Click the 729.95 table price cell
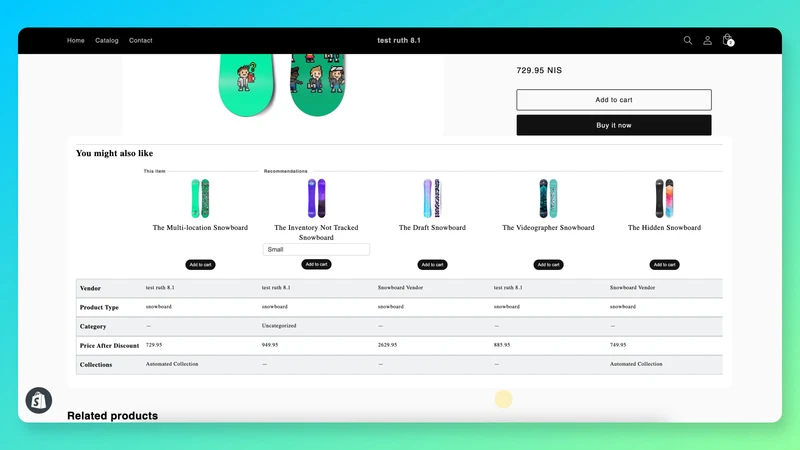800x450 pixels. point(154,345)
